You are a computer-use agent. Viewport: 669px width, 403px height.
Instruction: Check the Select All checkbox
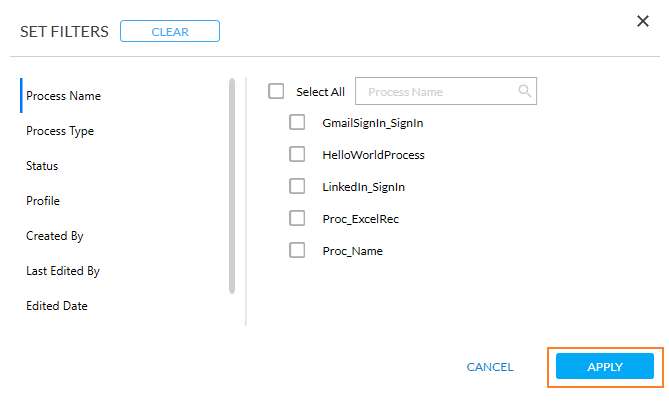tap(277, 91)
